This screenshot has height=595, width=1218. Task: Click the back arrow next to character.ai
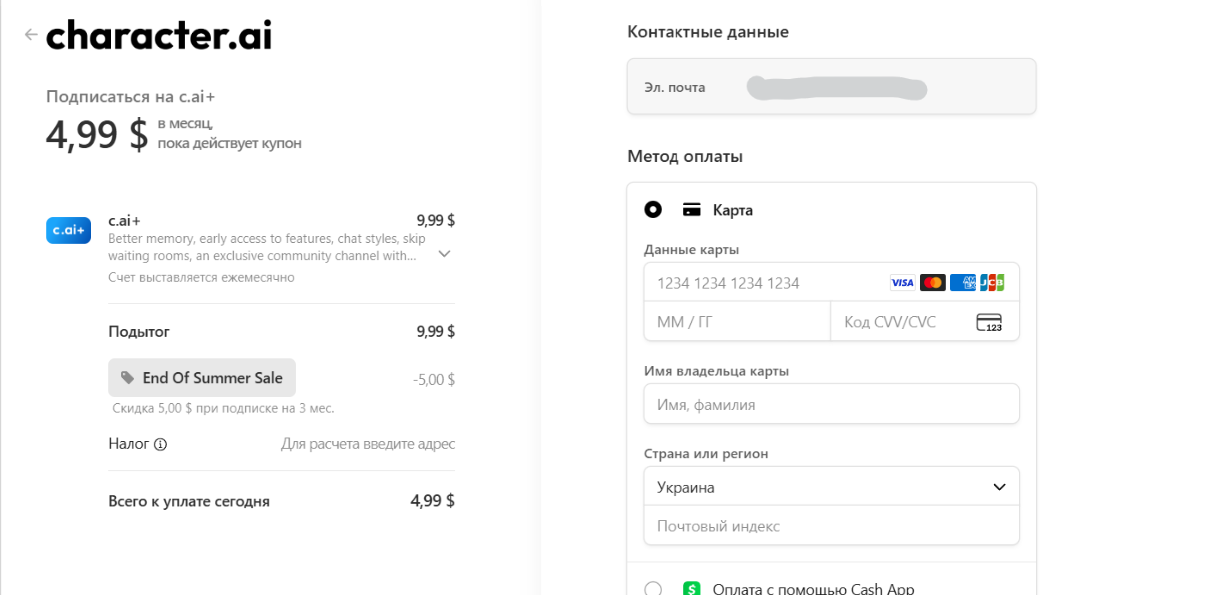coord(31,35)
